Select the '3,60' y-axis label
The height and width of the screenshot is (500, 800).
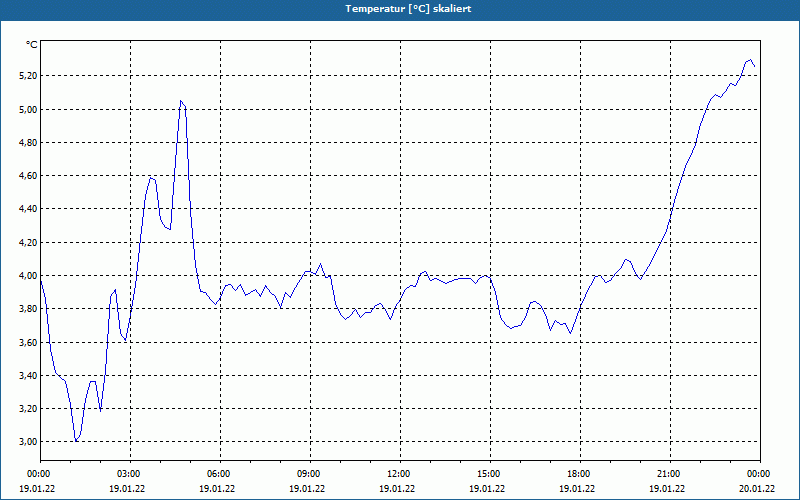pyautogui.click(x=29, y=342)
